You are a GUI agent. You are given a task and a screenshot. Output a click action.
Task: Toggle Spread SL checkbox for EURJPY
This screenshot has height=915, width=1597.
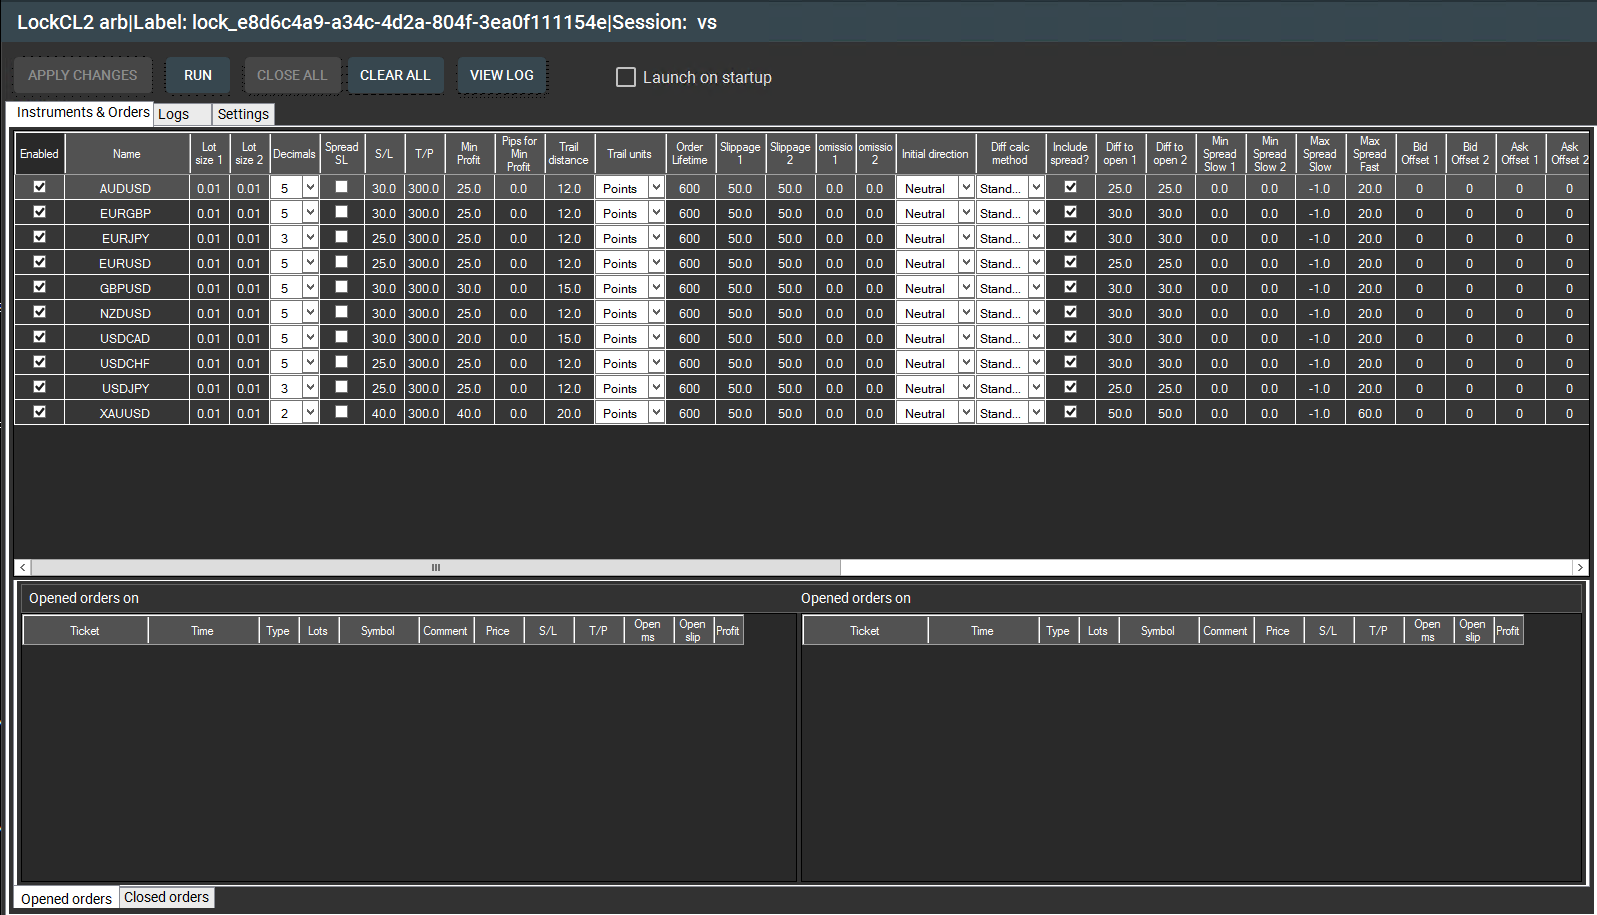pyautogui.click(x=341, y=237)
